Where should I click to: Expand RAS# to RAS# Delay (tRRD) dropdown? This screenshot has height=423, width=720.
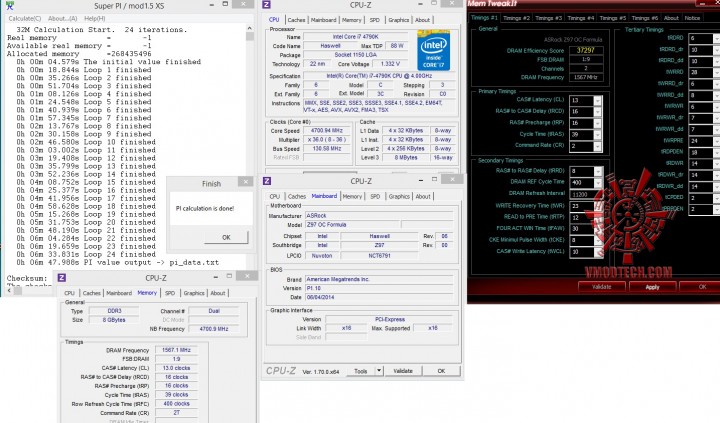[x=597, y=171]
